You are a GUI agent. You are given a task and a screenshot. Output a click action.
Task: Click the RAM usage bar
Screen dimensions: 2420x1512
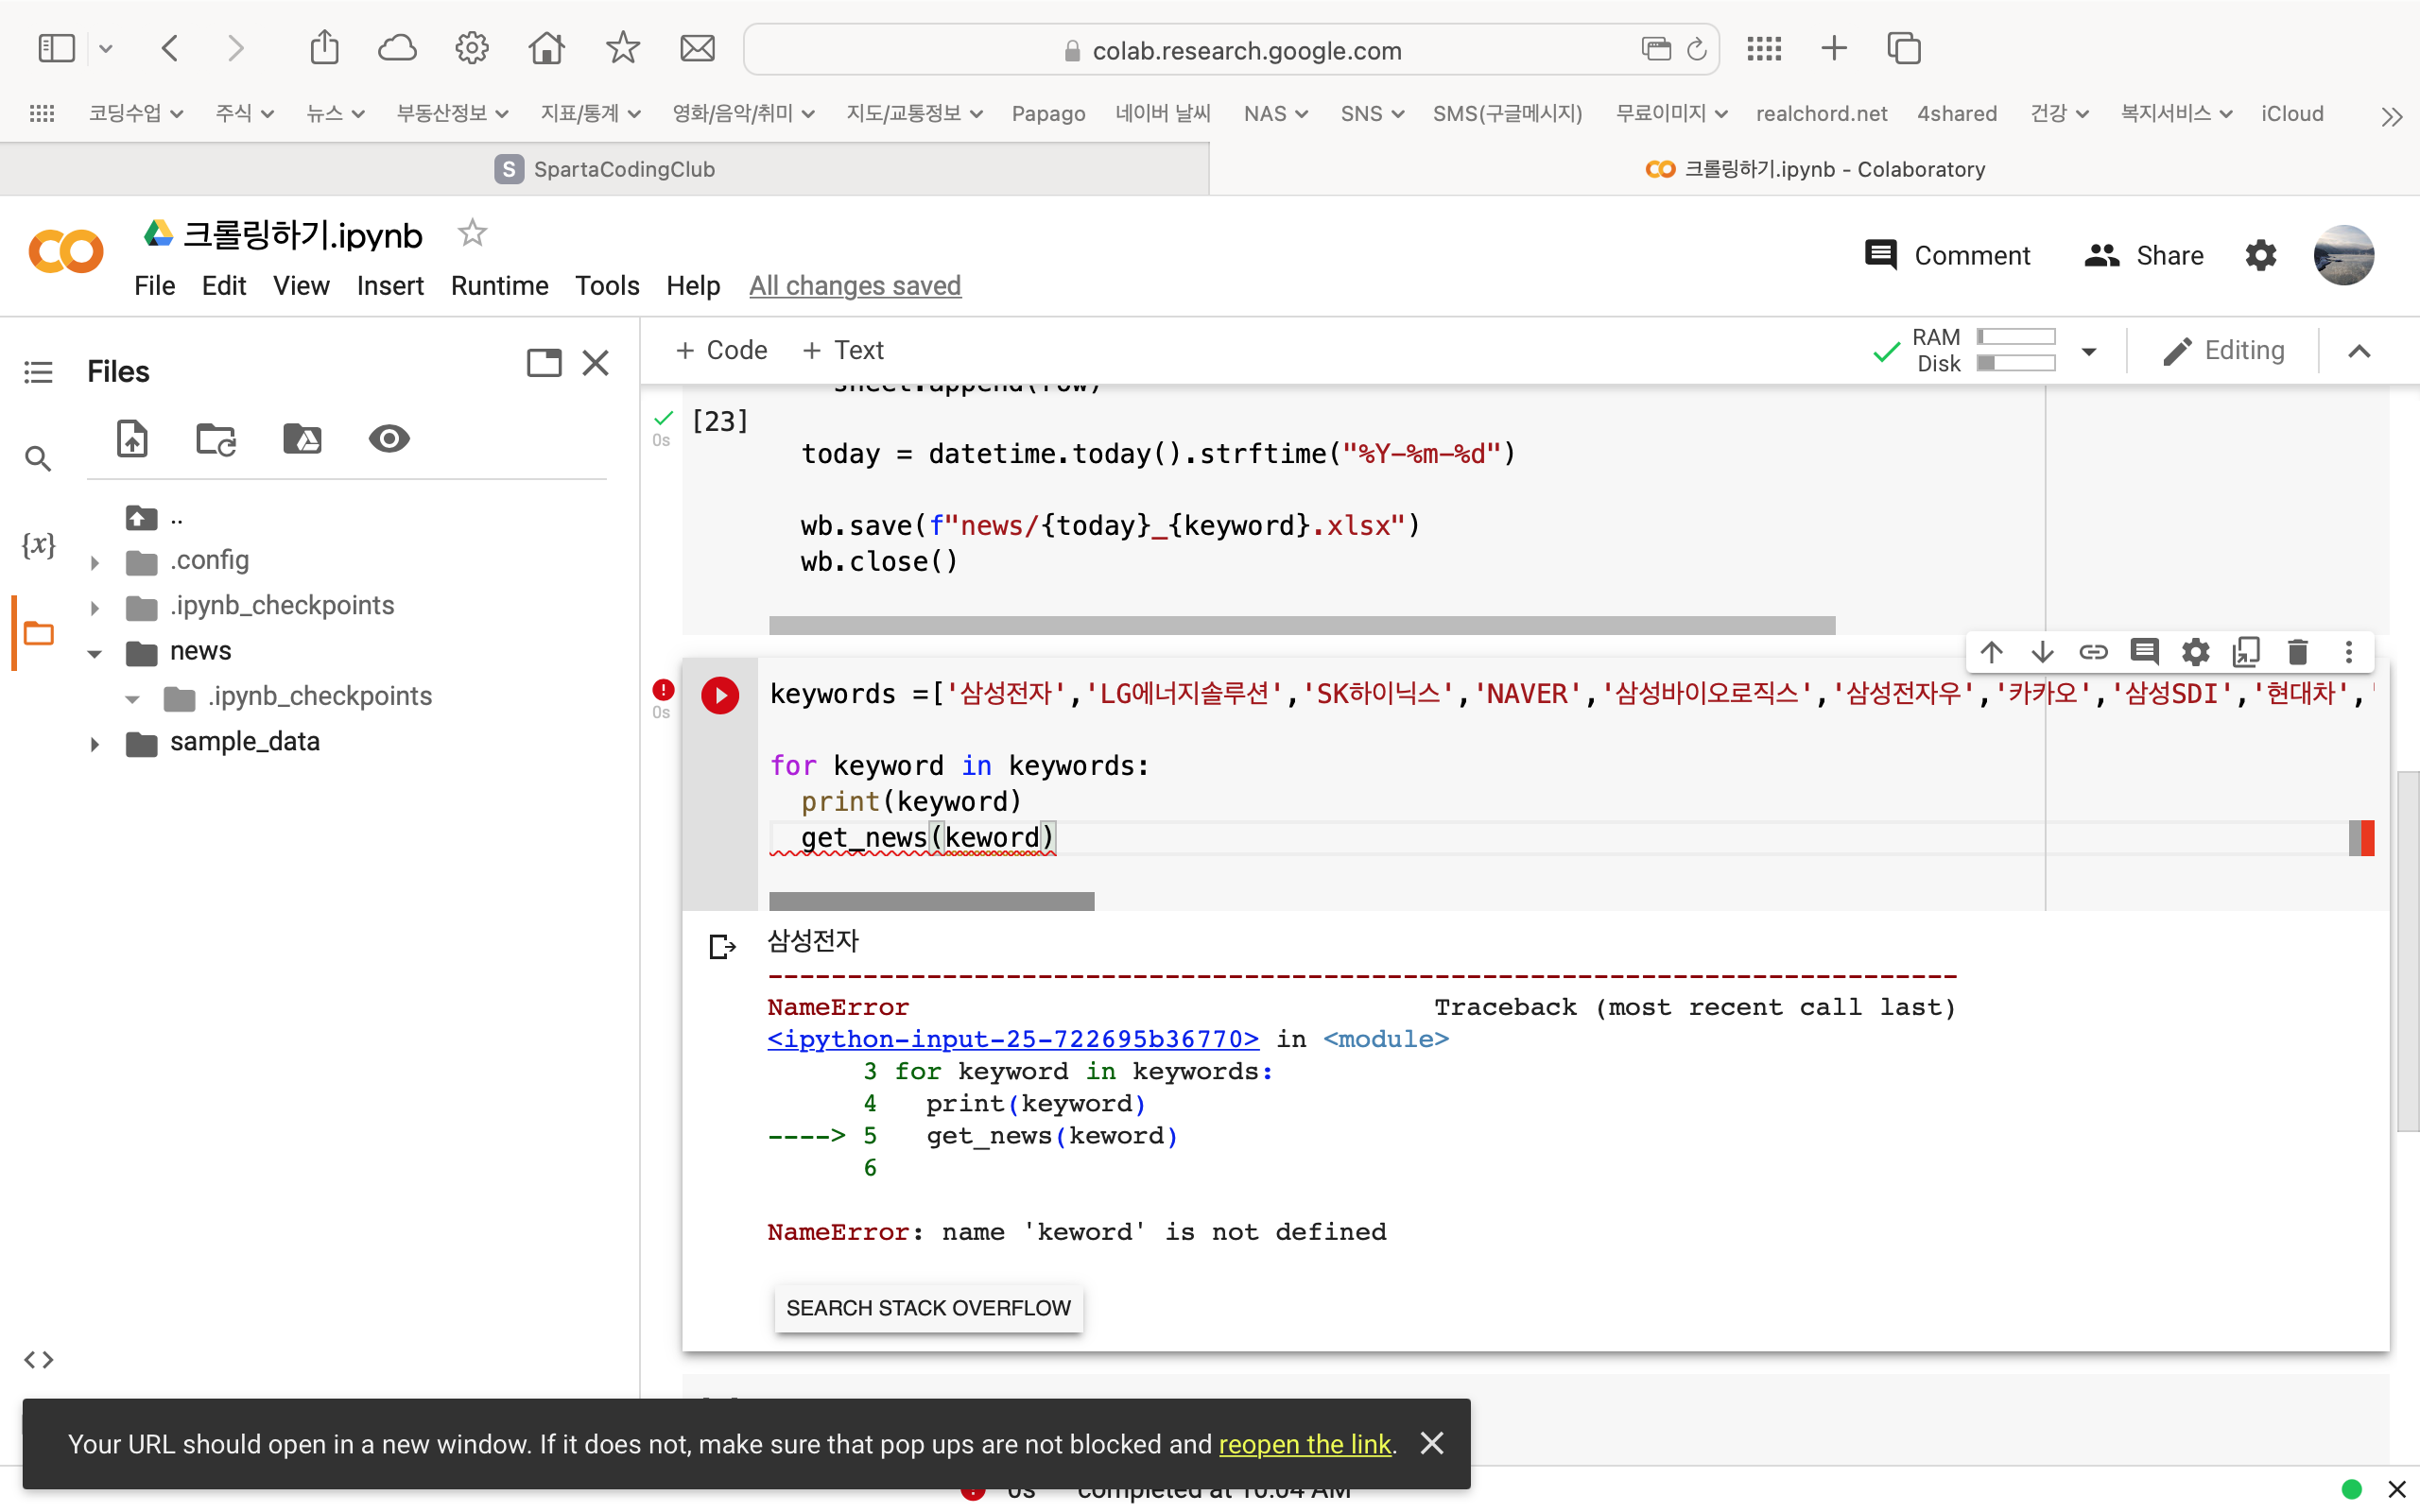coord(2016,337)
